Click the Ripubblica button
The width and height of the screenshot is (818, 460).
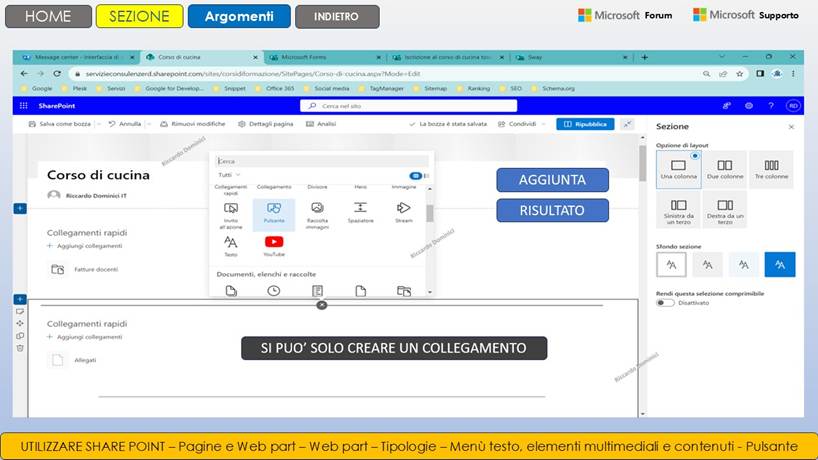coord(585,124)
